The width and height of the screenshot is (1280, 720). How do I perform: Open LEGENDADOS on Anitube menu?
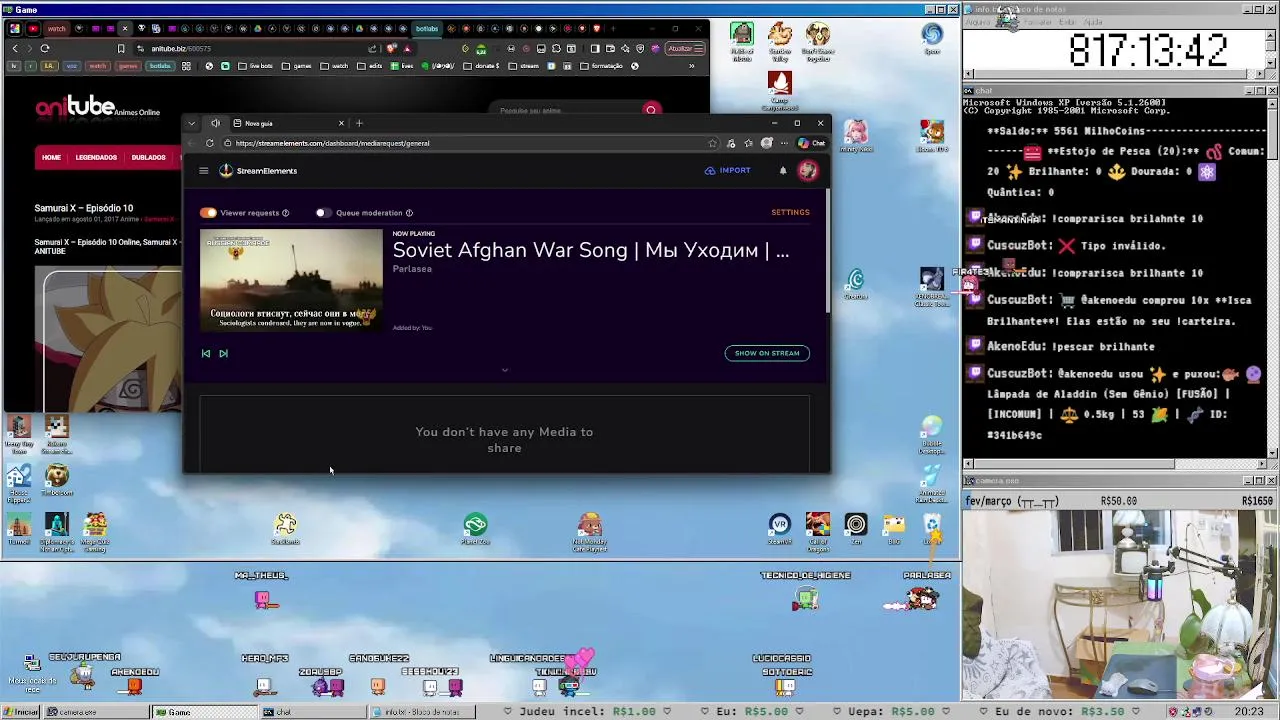[x=96, y=157]
